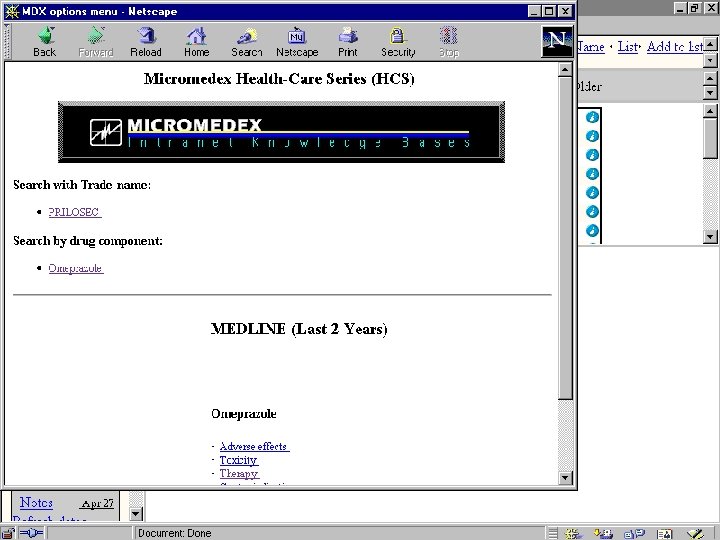Viewport: 720px width, 540px height.
Task: Maximize the MDX options menu Netscape window
Action: click(x=549, y=11)
